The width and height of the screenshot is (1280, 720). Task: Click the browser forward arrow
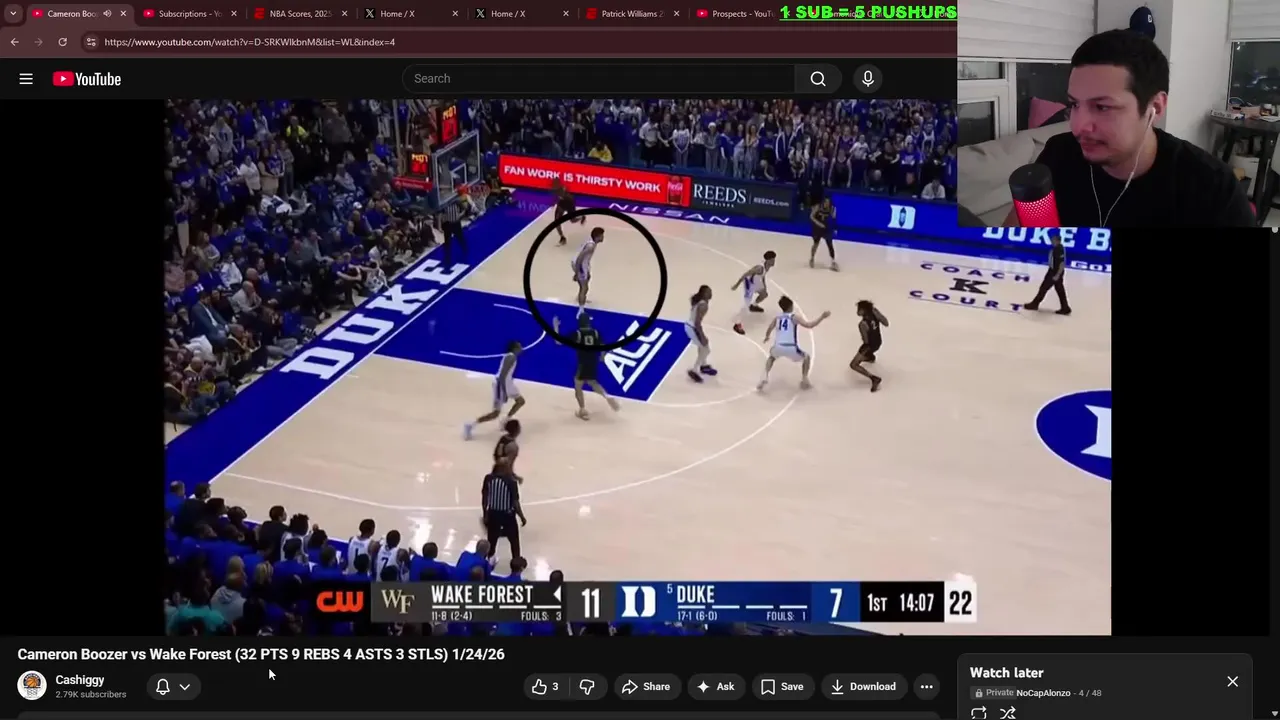tap(38, 42)
